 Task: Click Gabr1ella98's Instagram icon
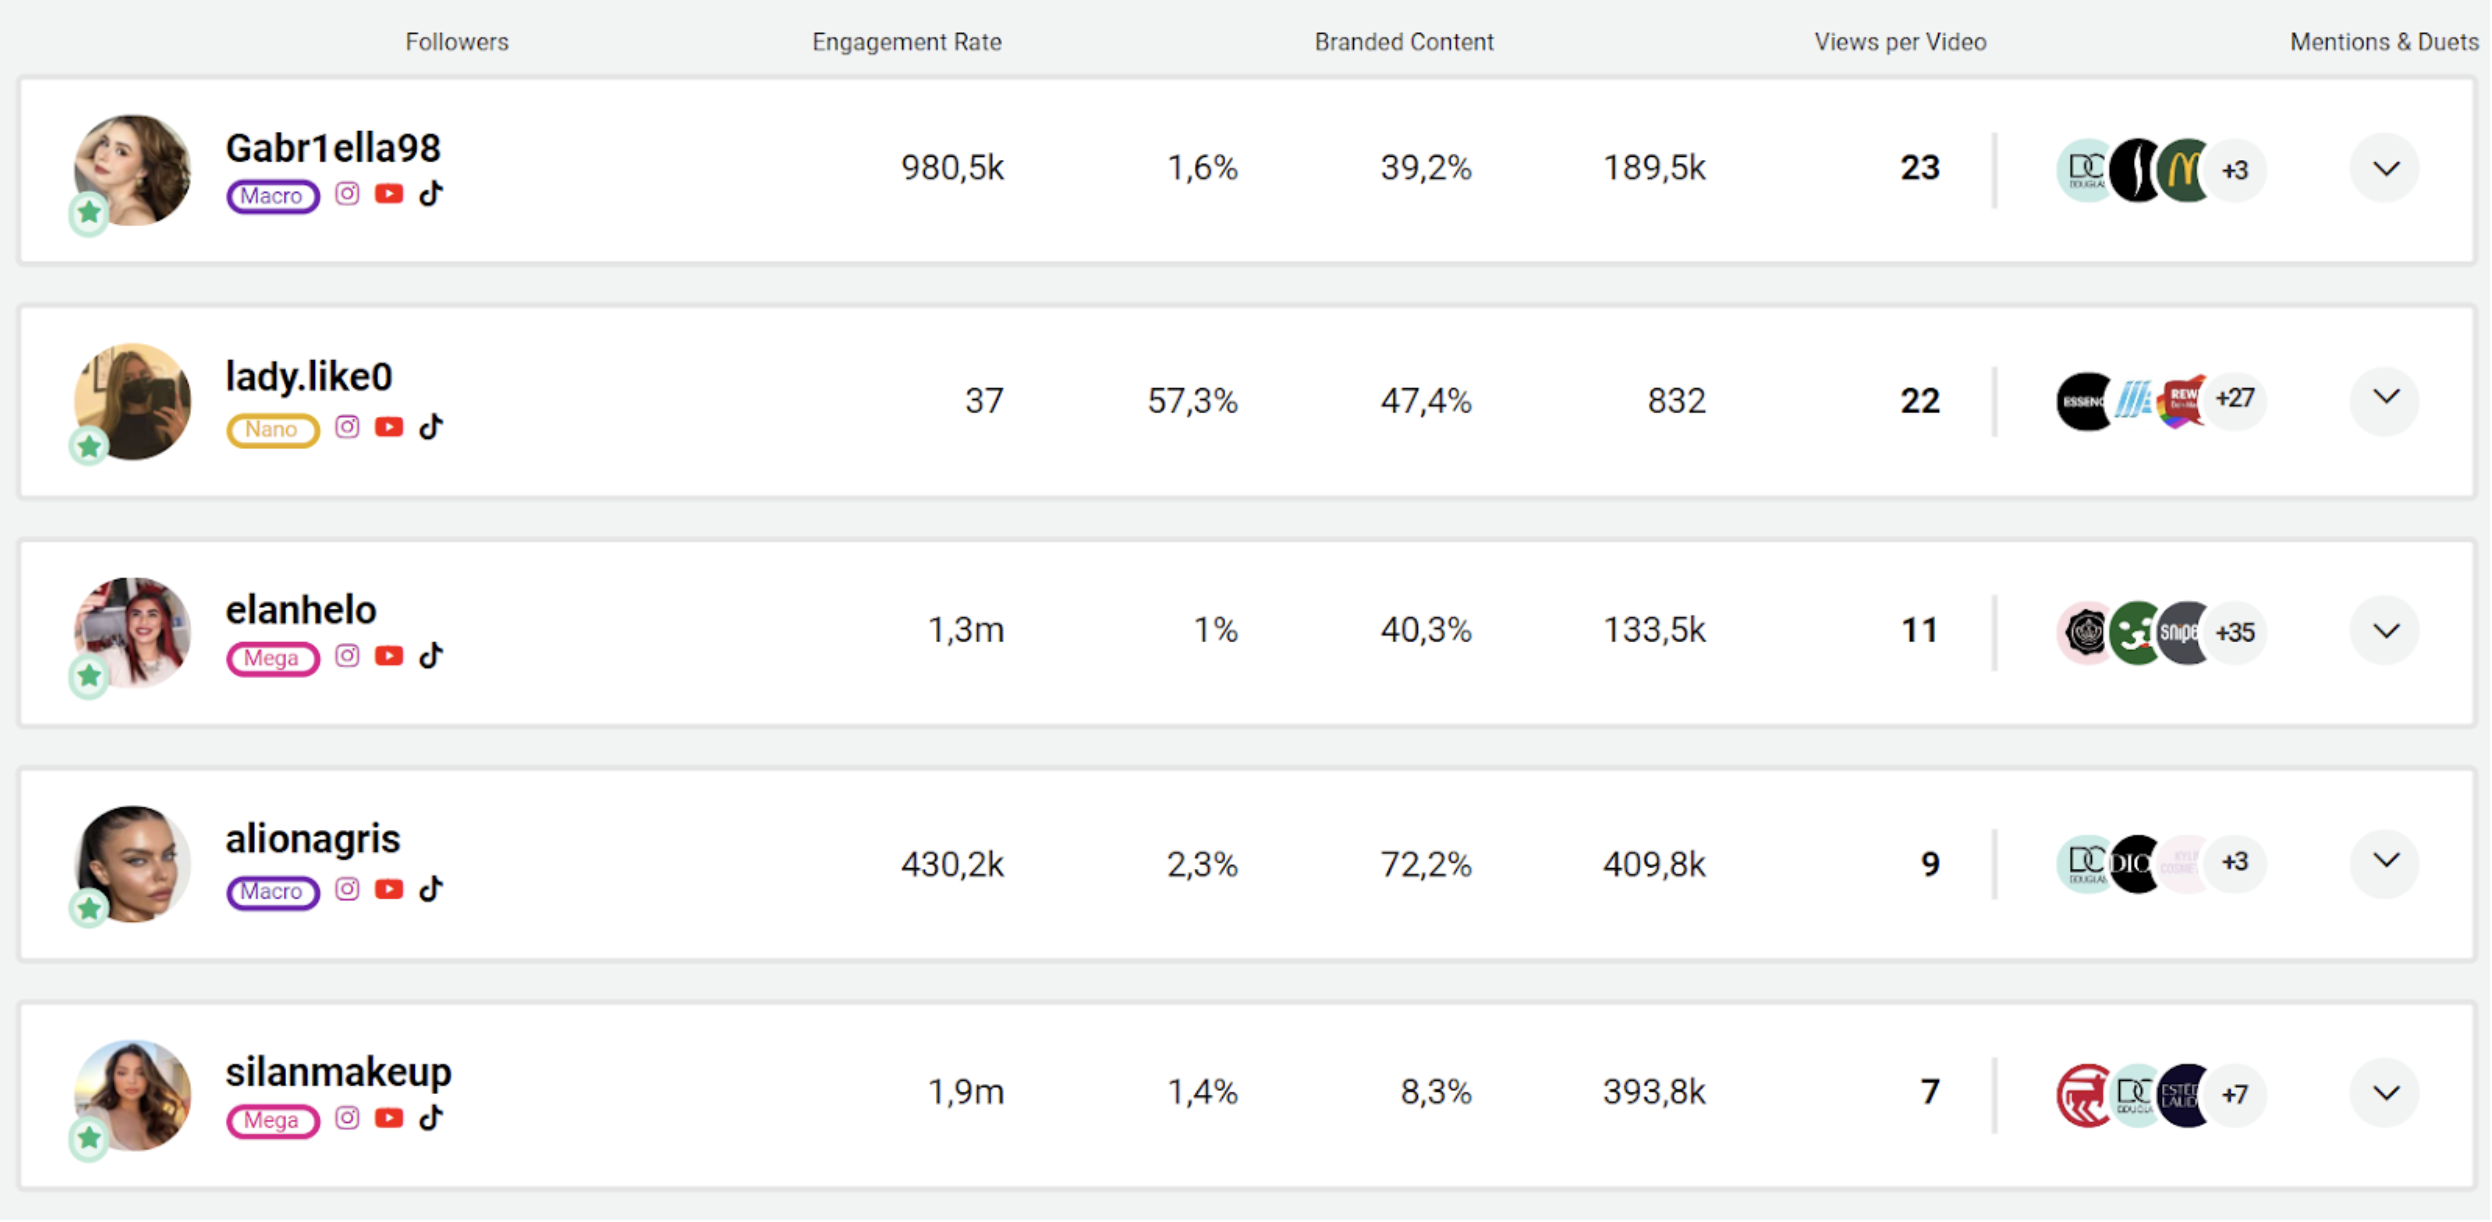347,194
